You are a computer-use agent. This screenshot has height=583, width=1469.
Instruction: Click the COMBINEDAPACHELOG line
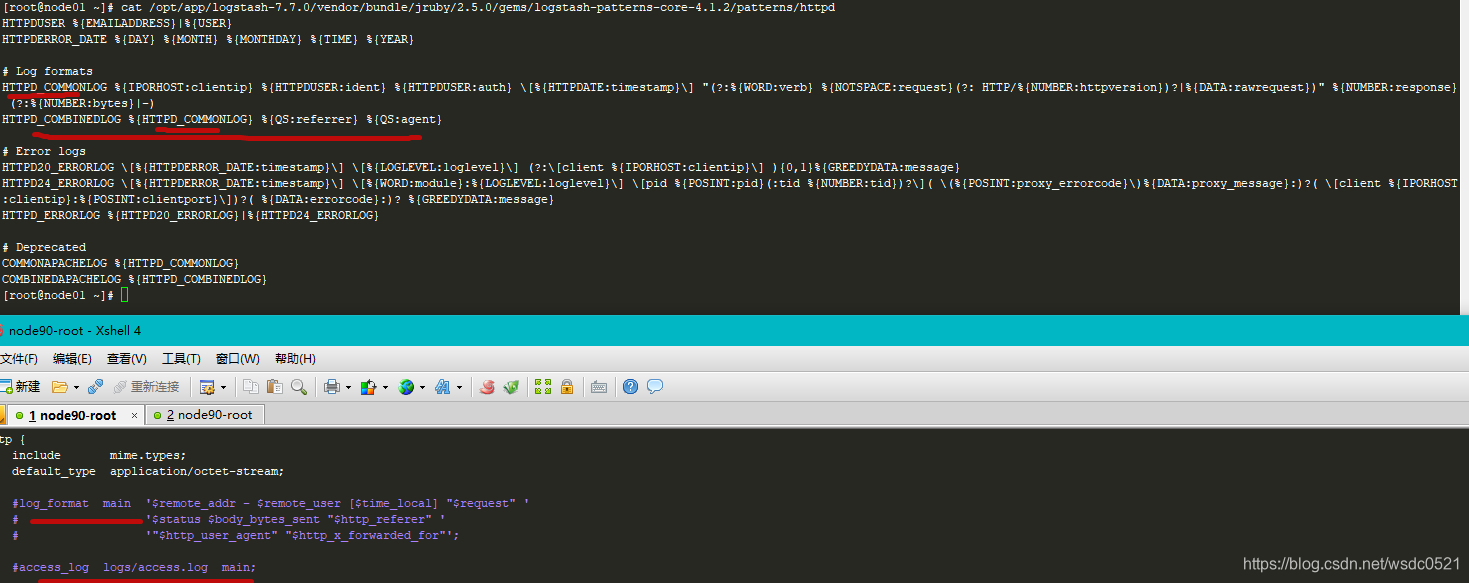[134, 279]
